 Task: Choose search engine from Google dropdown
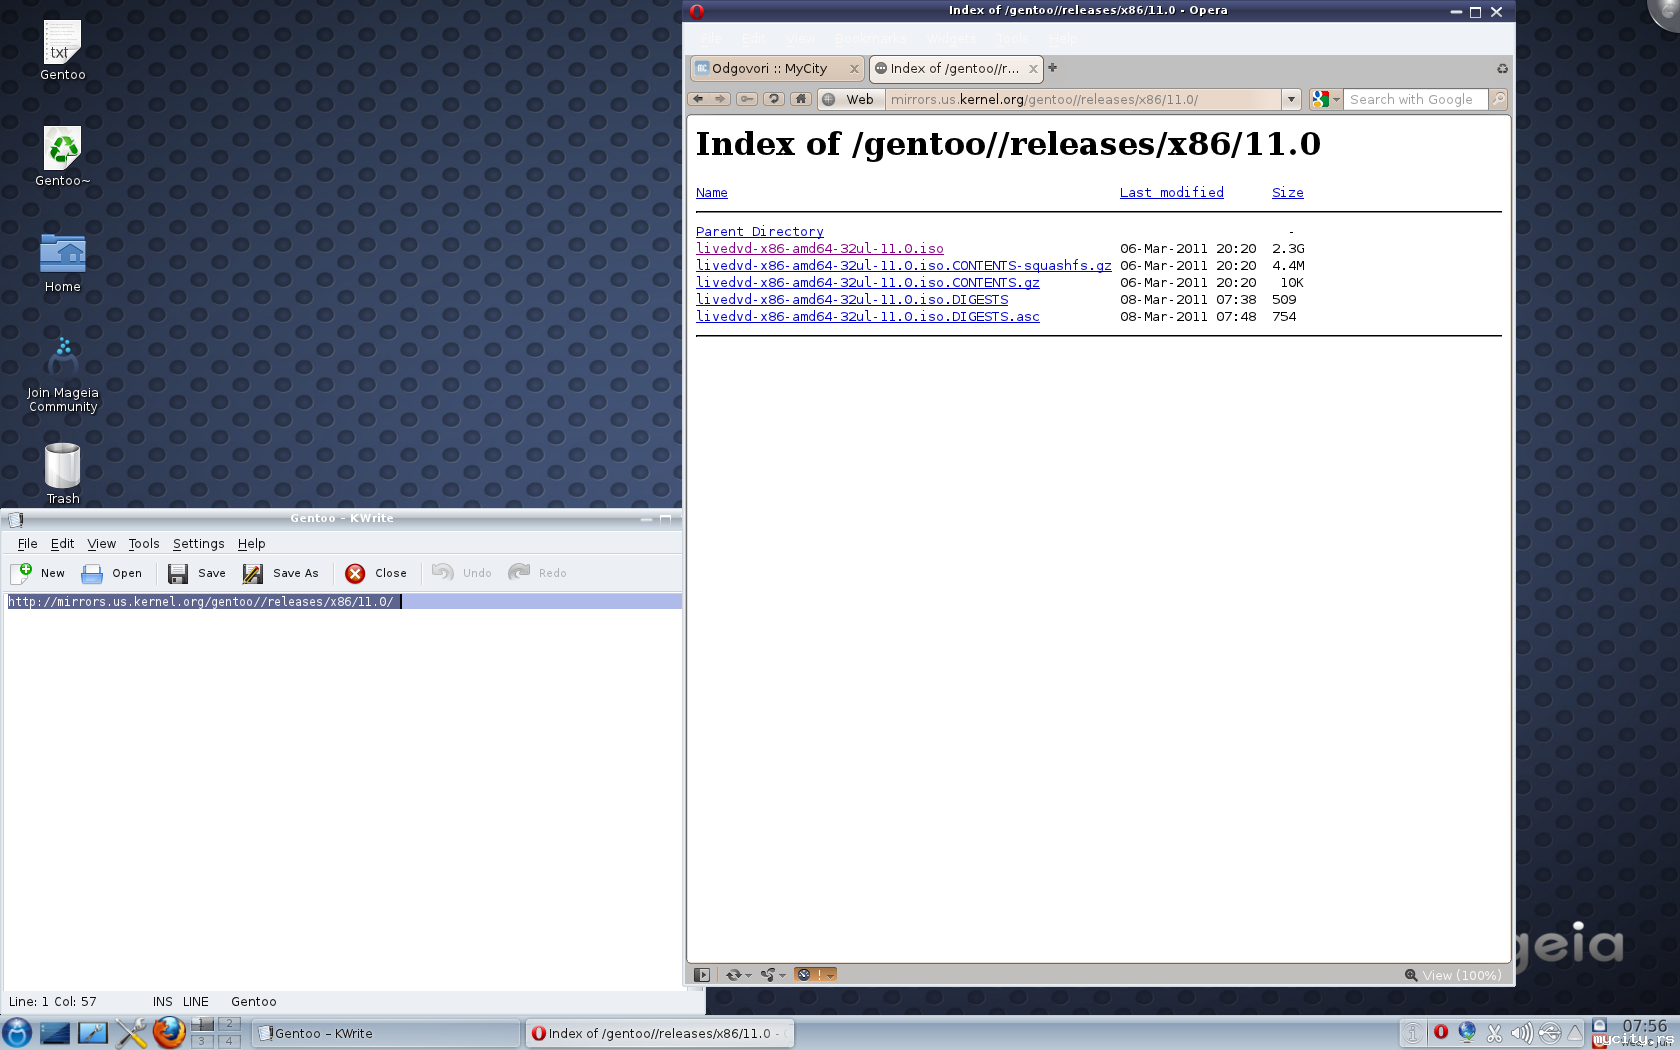click(x=1326, y=99)
